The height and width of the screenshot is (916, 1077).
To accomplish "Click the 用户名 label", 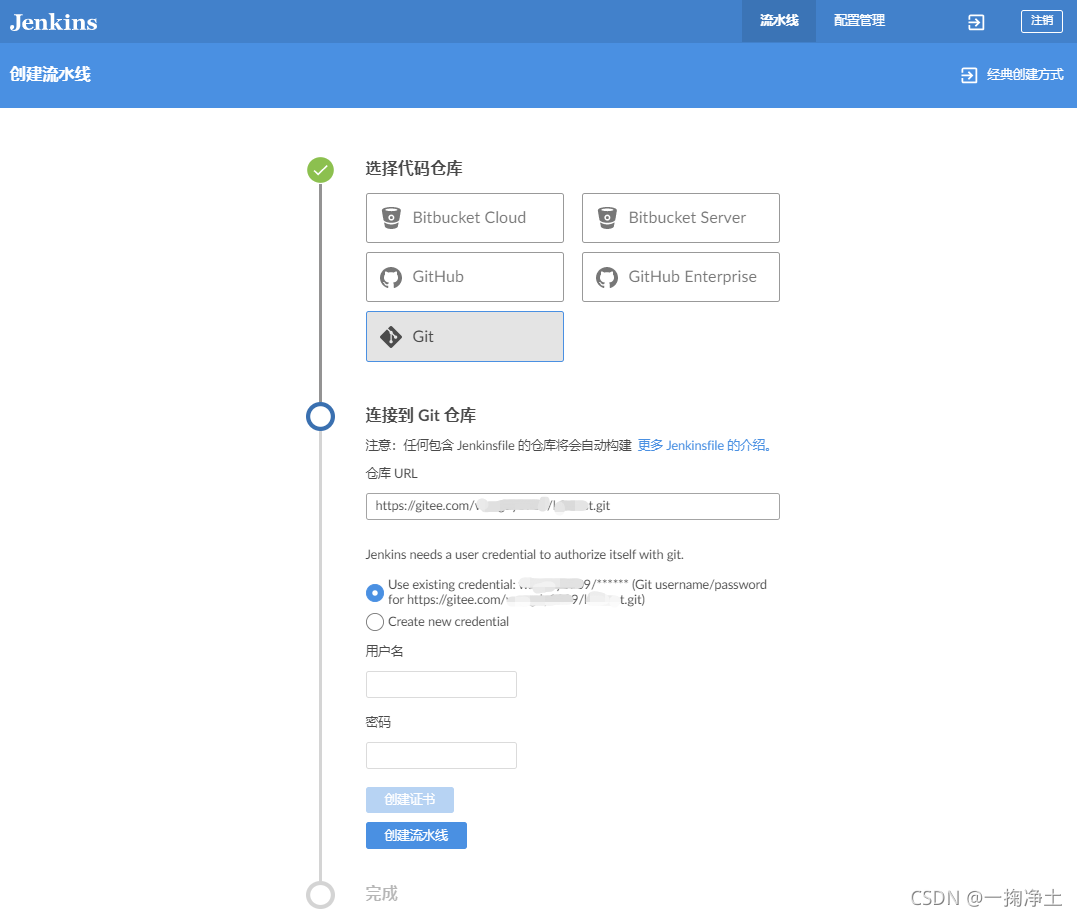I will pyautogui.click(x=384, y=651).
